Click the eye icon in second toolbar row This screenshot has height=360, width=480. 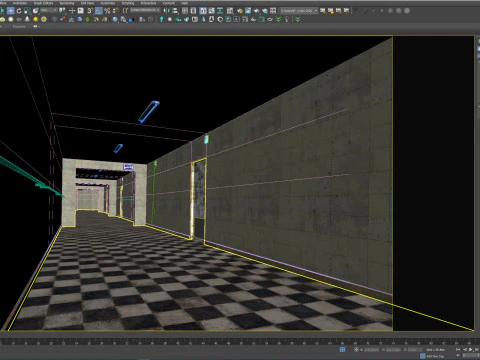(x=270, y=19)
